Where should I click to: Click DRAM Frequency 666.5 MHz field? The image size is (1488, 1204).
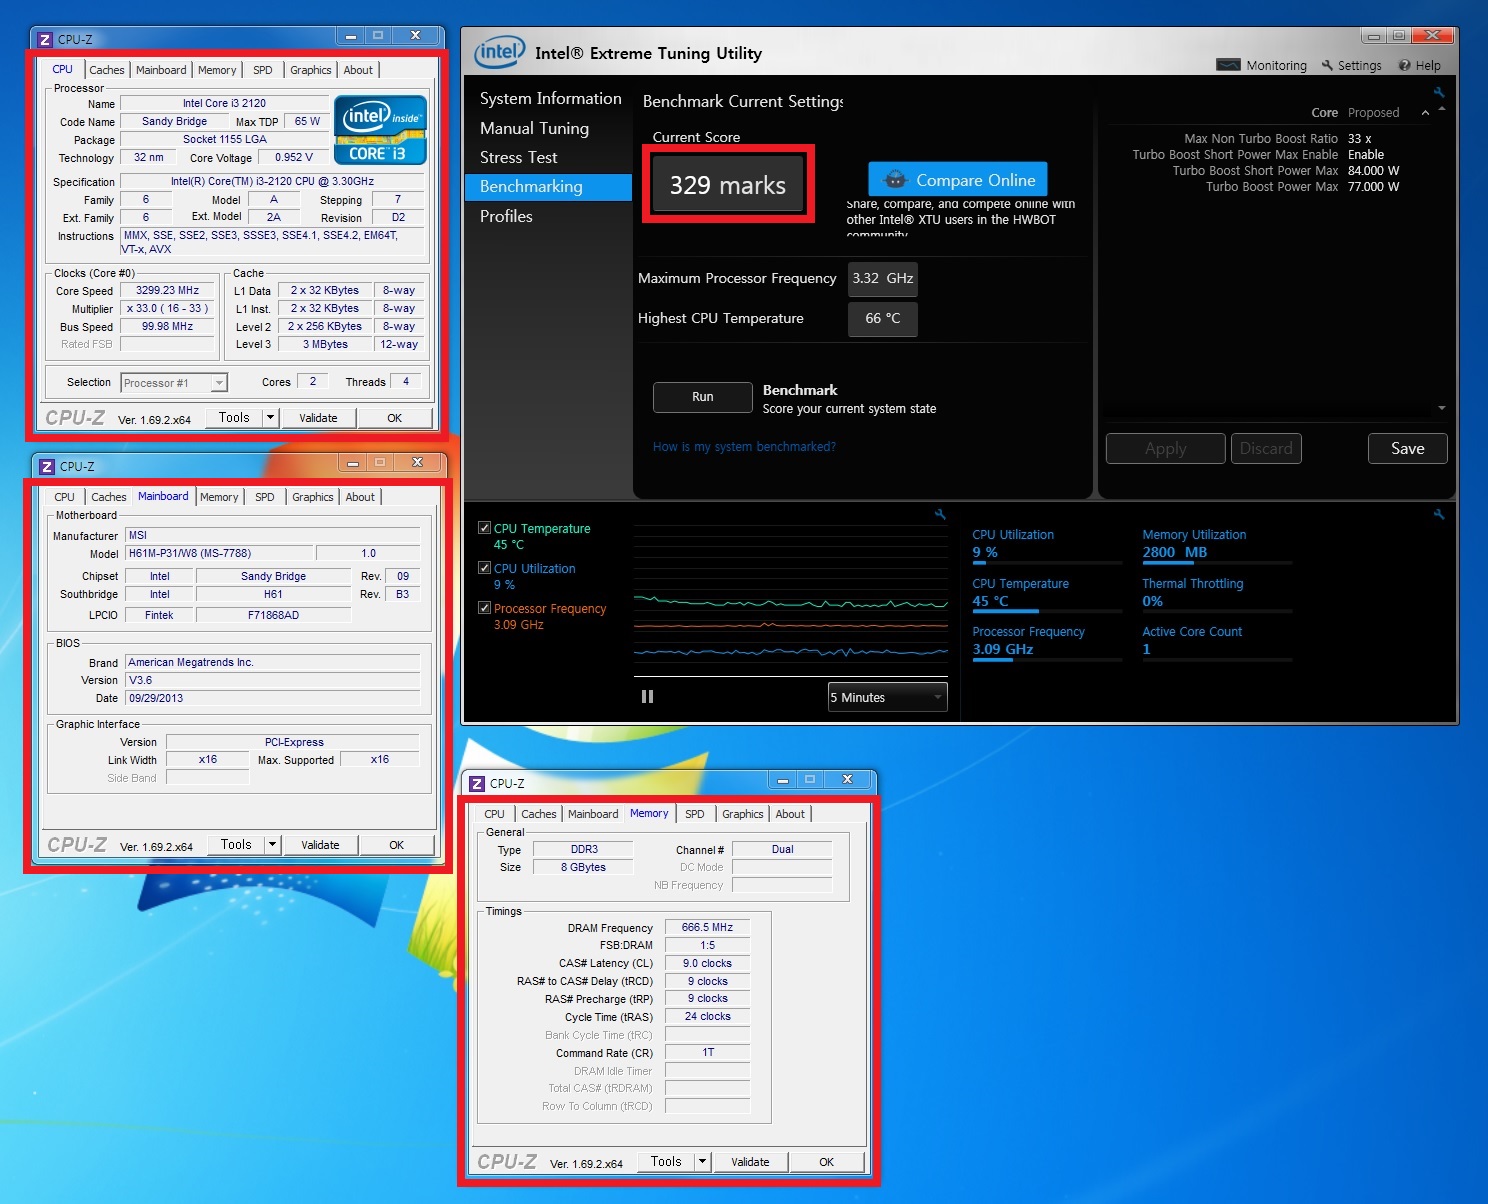point(707,928)
